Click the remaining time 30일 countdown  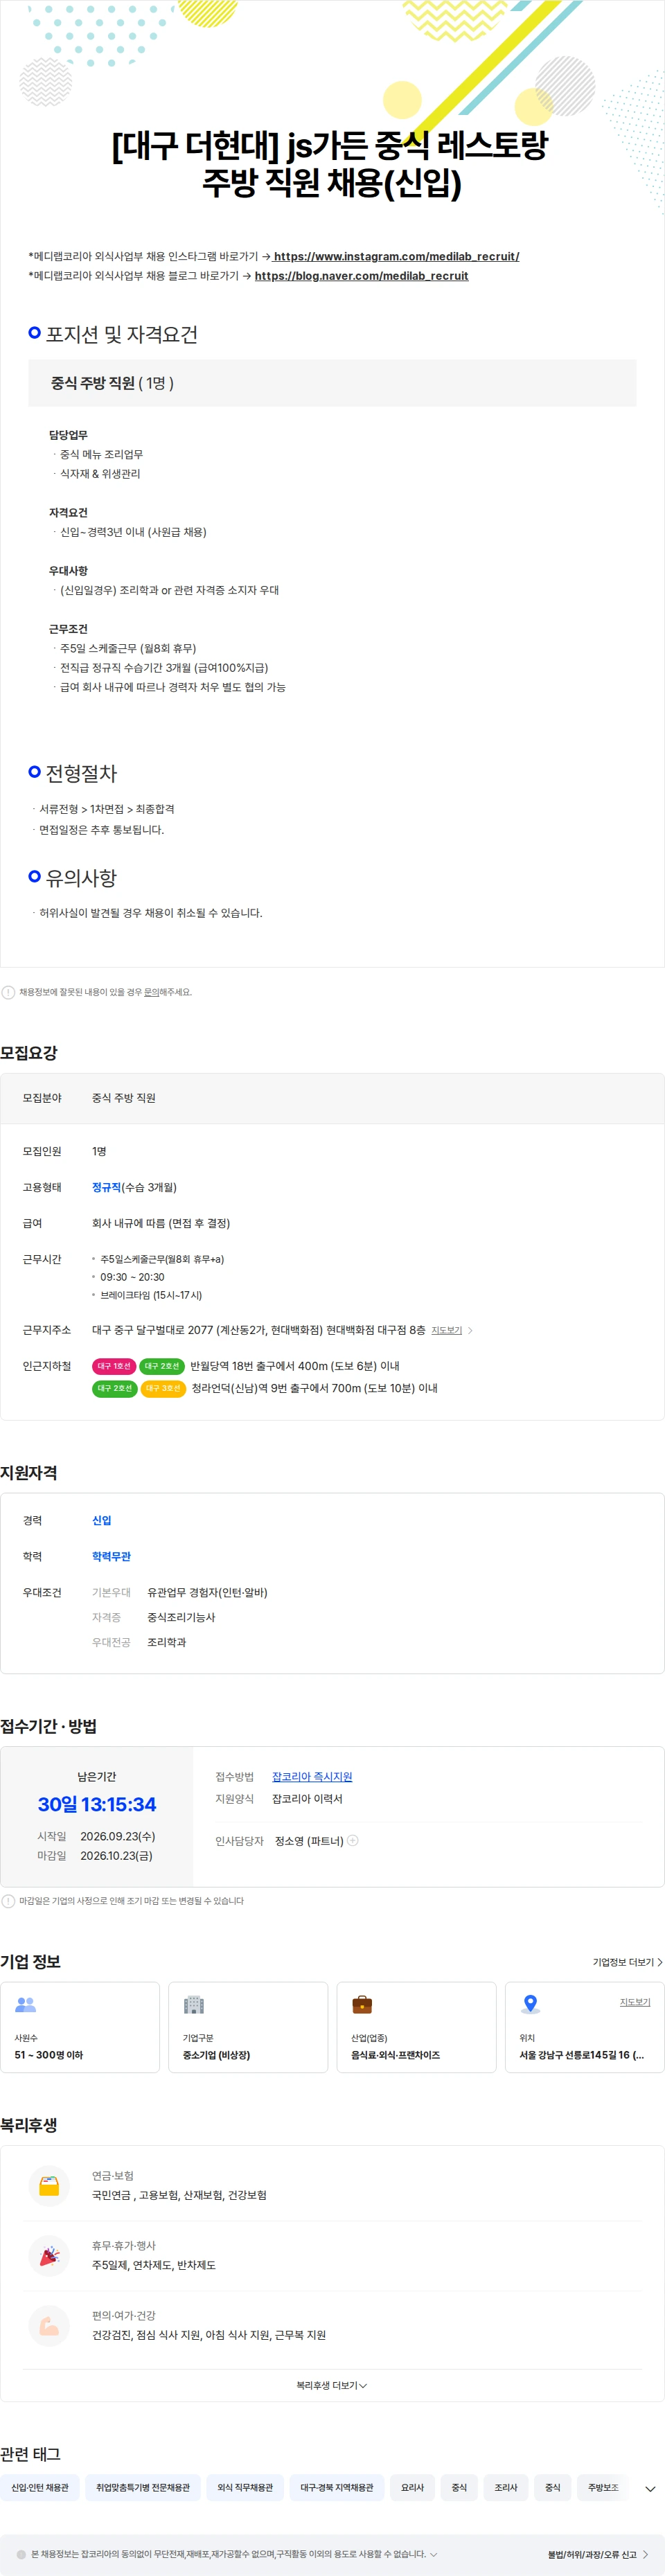(x=97, y=1804)
